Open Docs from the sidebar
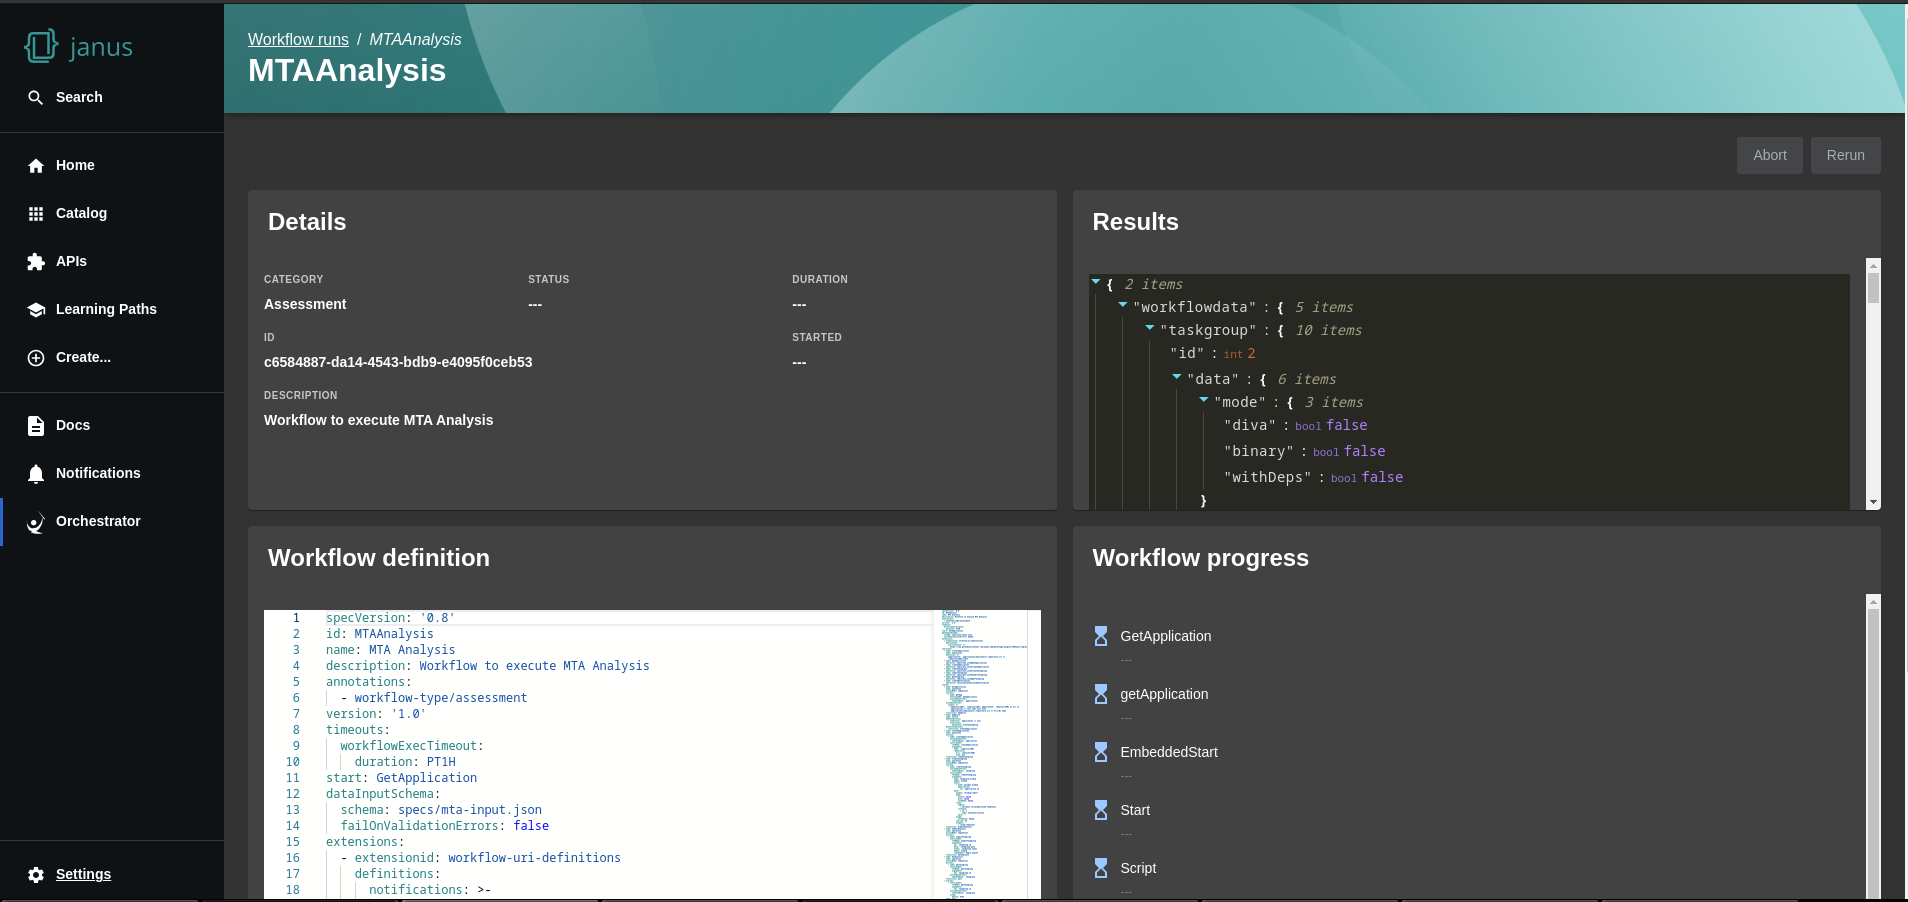The image size is (1908, 902). [x=112, y=425]
